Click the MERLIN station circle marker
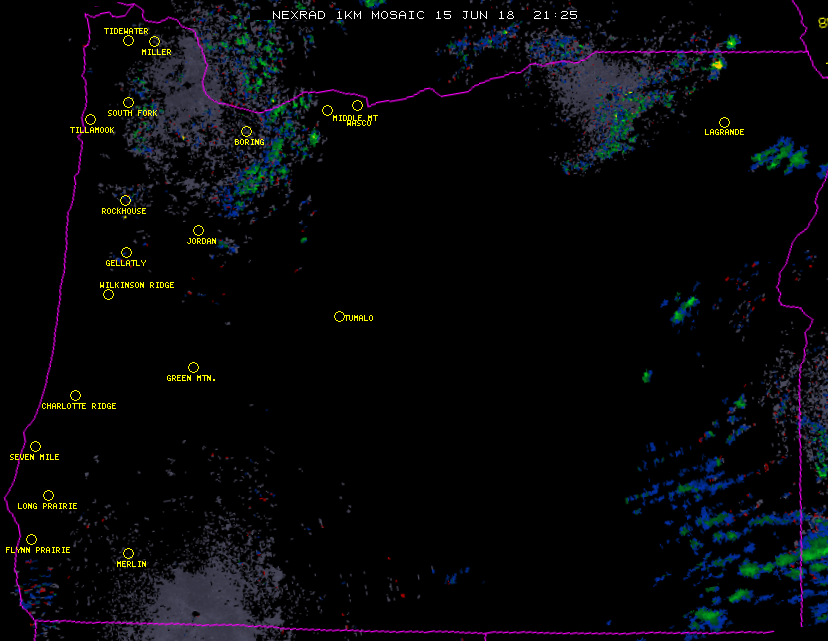The image size is (828, 641). point(128,554)
